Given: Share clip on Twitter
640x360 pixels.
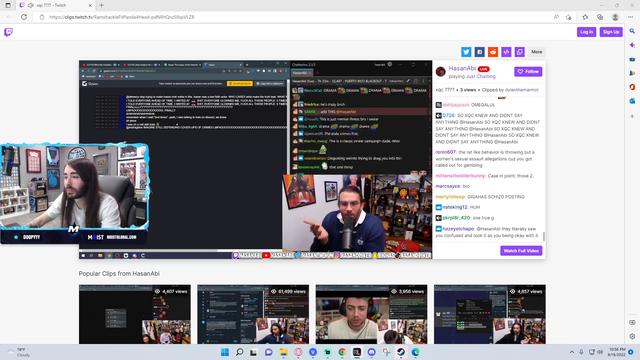Looking at the screenshot, I should (466, 52).
